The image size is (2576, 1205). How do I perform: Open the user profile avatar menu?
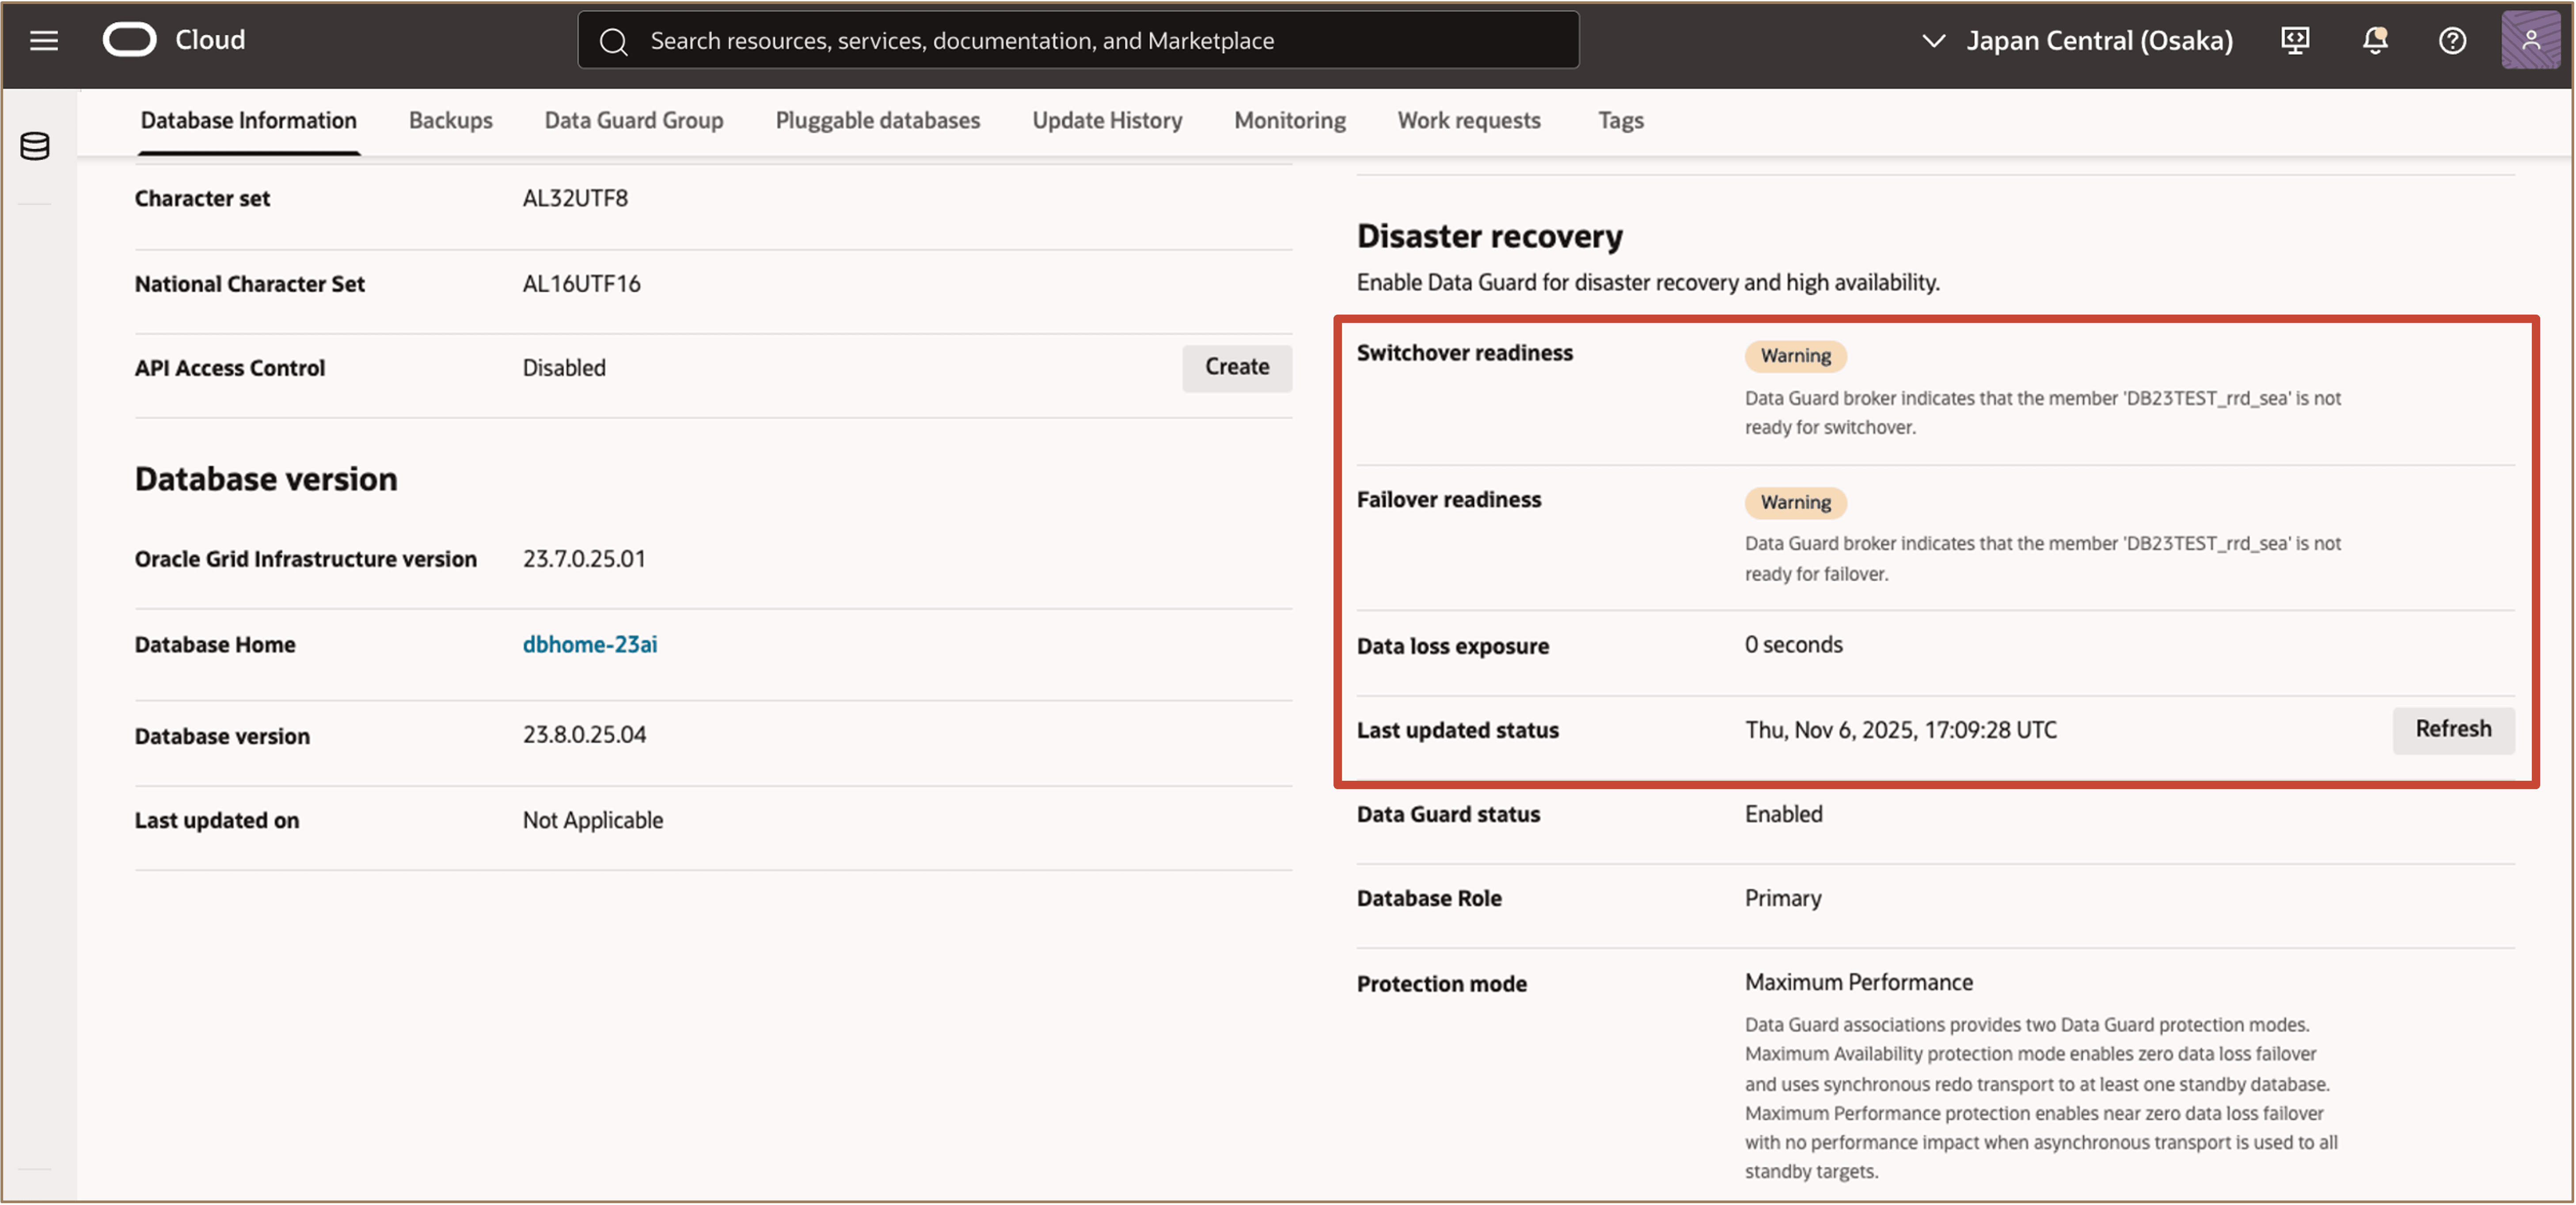(2530, 40)
